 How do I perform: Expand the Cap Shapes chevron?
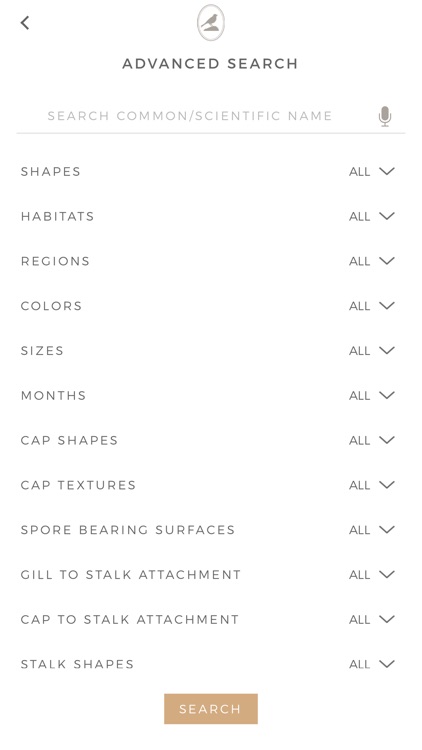[387, 440]
